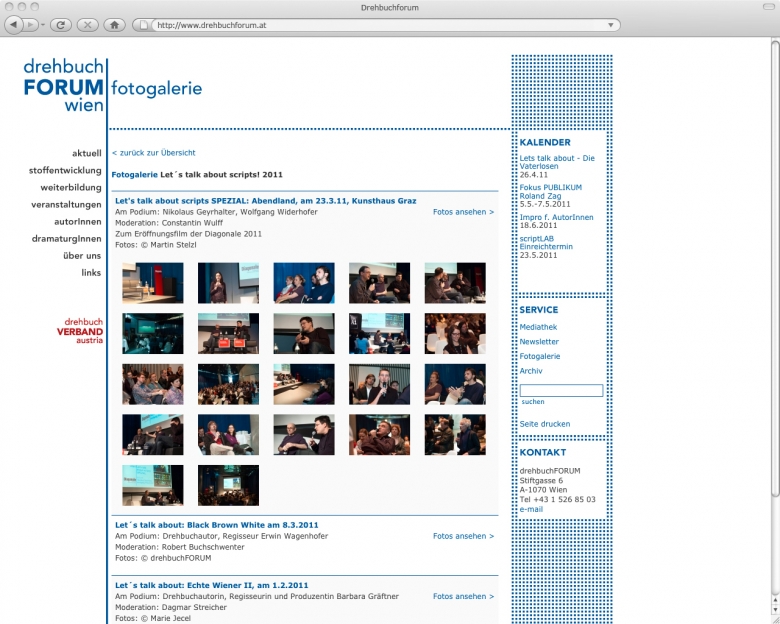Screen dimensions: 780x624
Task: Go back via zurück zur Übersicht link
Action: tap(154, 153)
